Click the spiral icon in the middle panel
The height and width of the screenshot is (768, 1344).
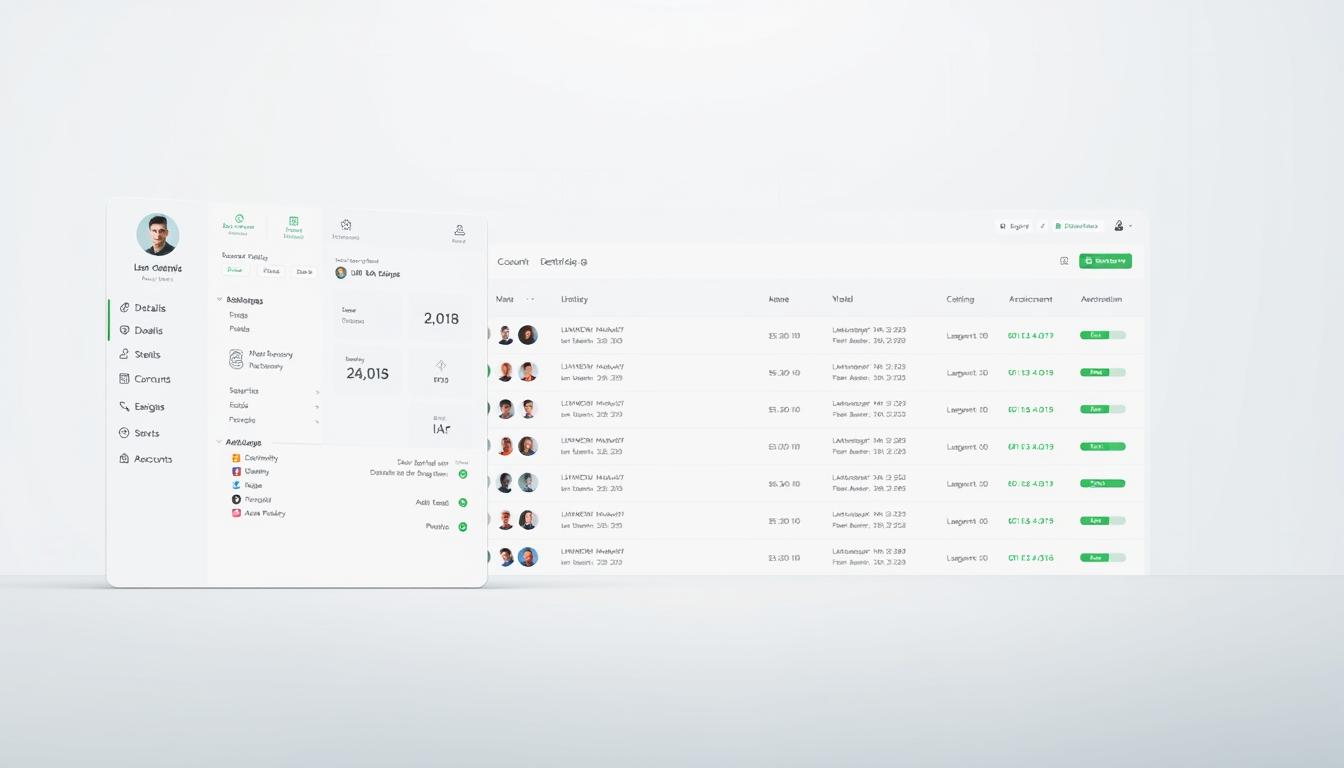coord(236,359)
